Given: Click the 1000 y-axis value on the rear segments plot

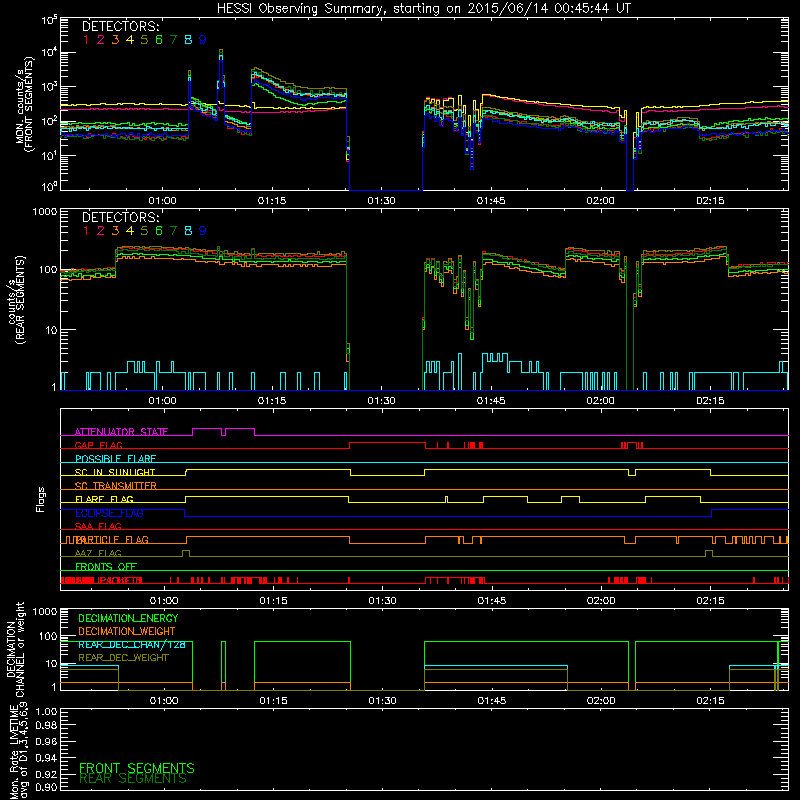Looking at the screenshot, I should pyautogui.click(x=44, y=211).
